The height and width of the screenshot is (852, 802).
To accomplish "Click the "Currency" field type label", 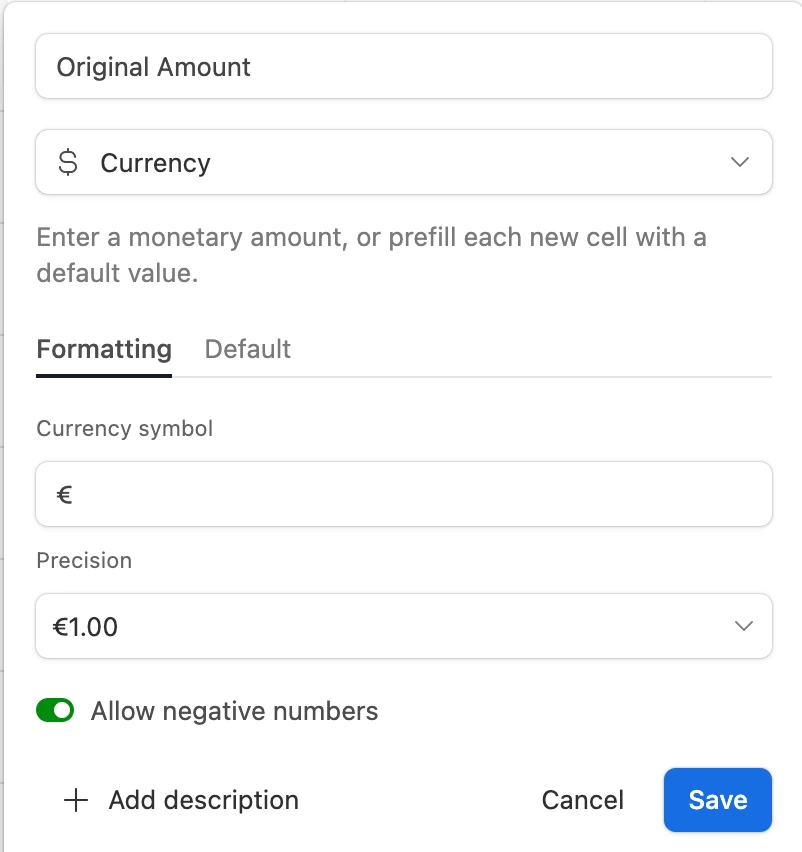I will [155, 163].
